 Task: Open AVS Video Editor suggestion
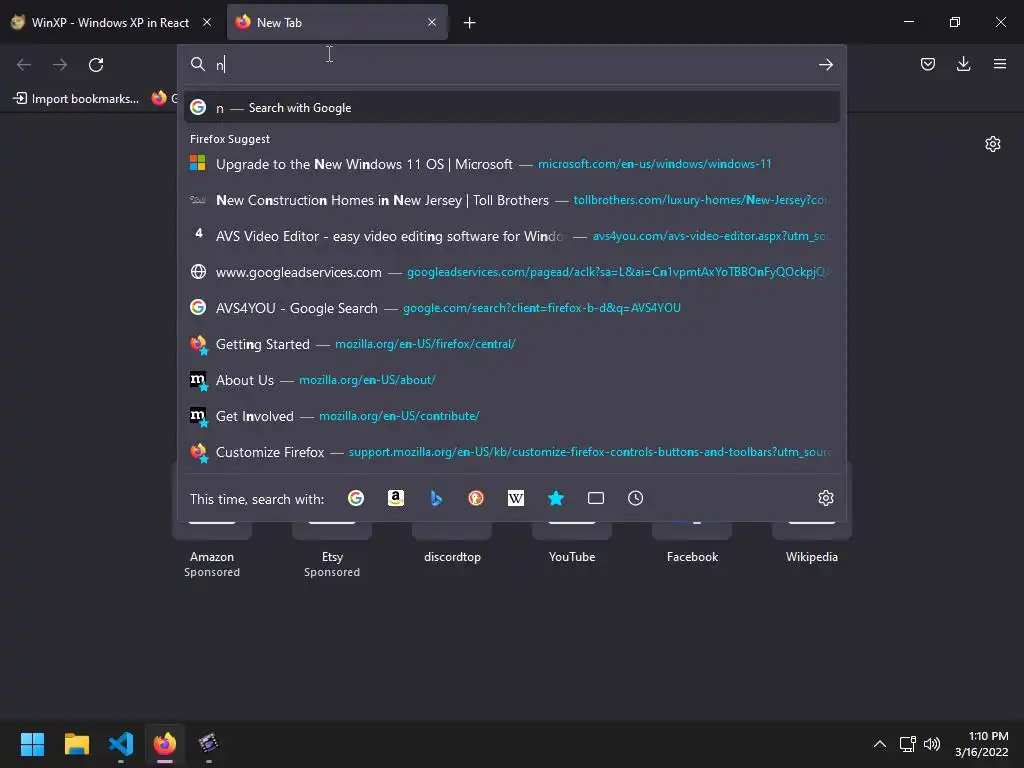click(512, 236)
